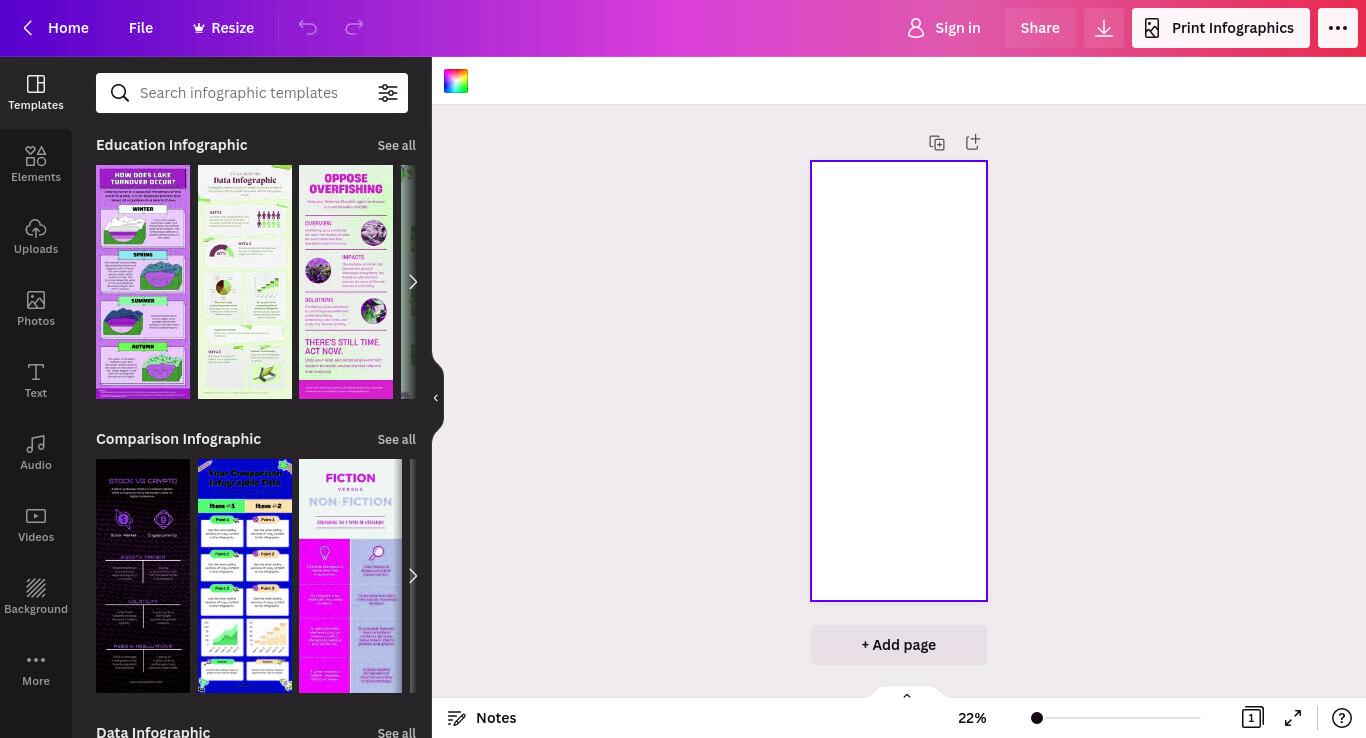Click the template search field

pos(253,93)
